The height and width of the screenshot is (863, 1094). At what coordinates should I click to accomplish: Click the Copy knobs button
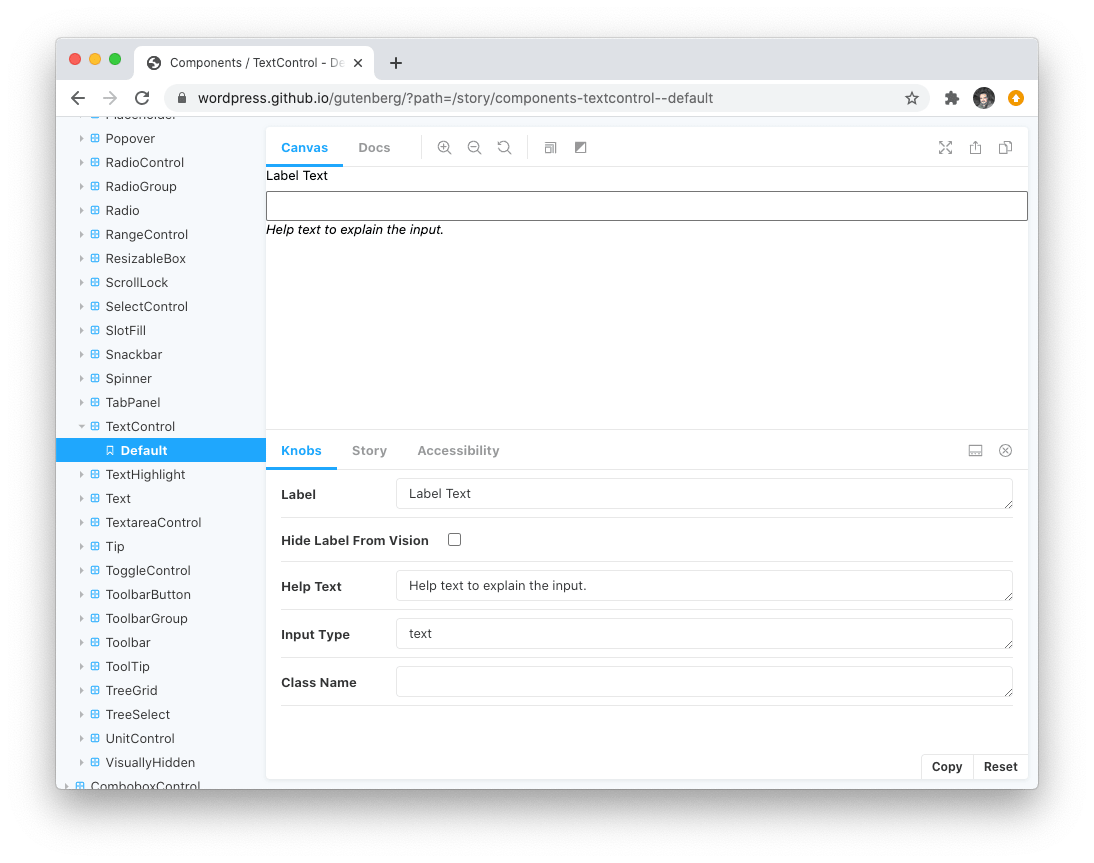pyautogui.click(x=947, y=767)
